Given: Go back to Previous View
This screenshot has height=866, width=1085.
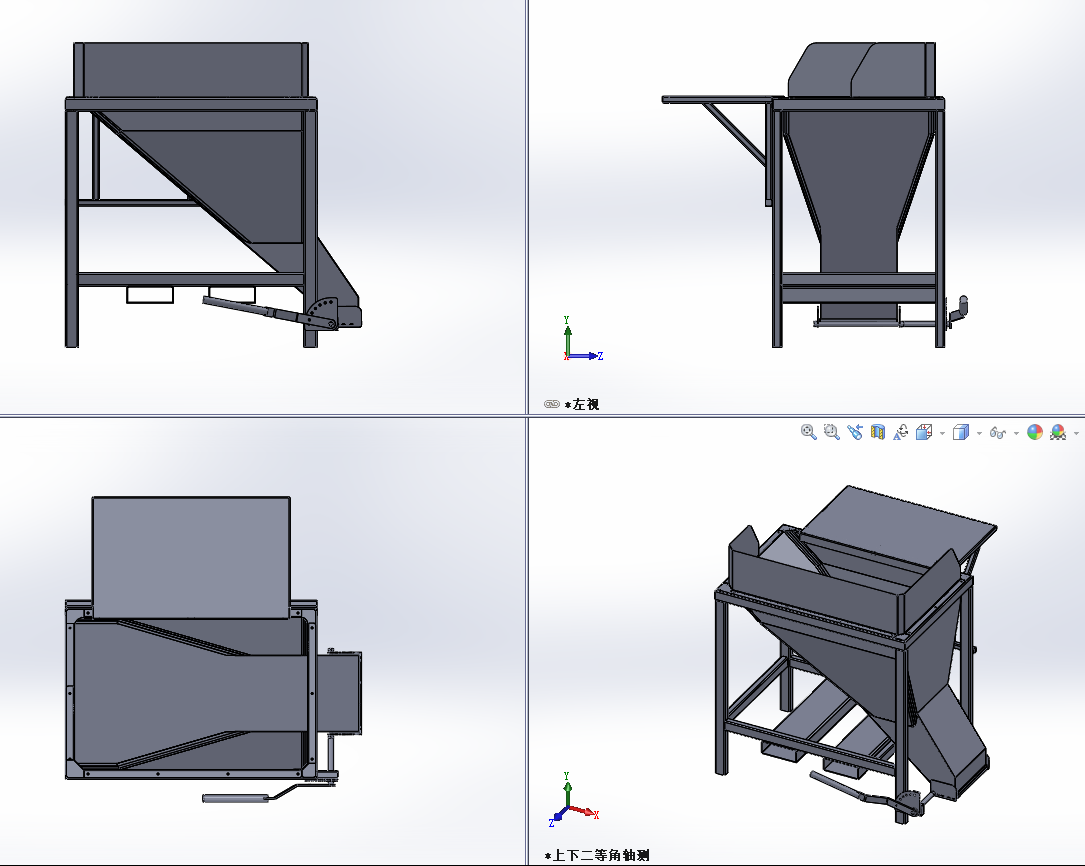Looking at the screenshot, I should click(x=855, y=432).
